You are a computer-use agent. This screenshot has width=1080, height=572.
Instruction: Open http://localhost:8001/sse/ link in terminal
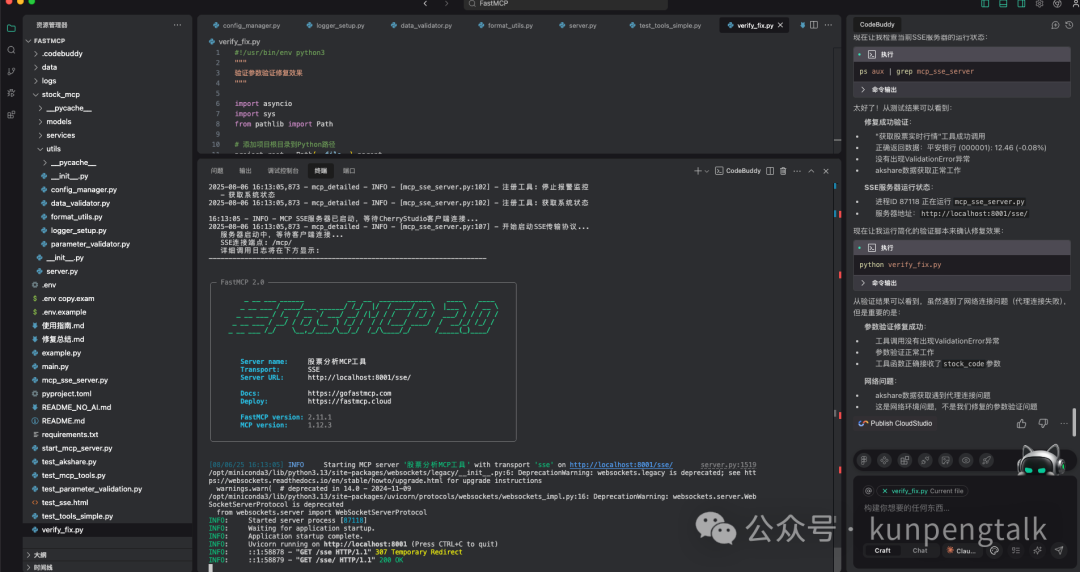click(621, 465)
